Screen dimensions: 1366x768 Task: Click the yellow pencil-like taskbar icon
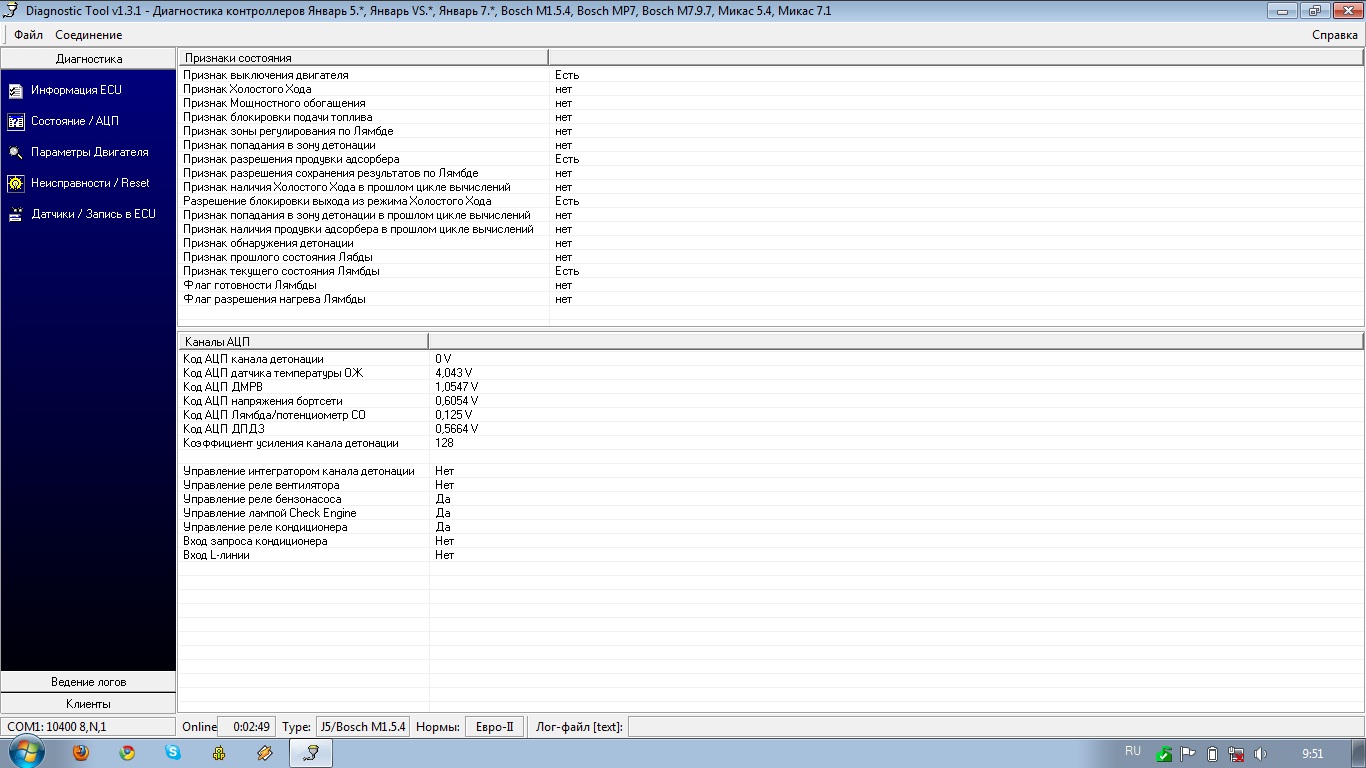tap(265, 753)
